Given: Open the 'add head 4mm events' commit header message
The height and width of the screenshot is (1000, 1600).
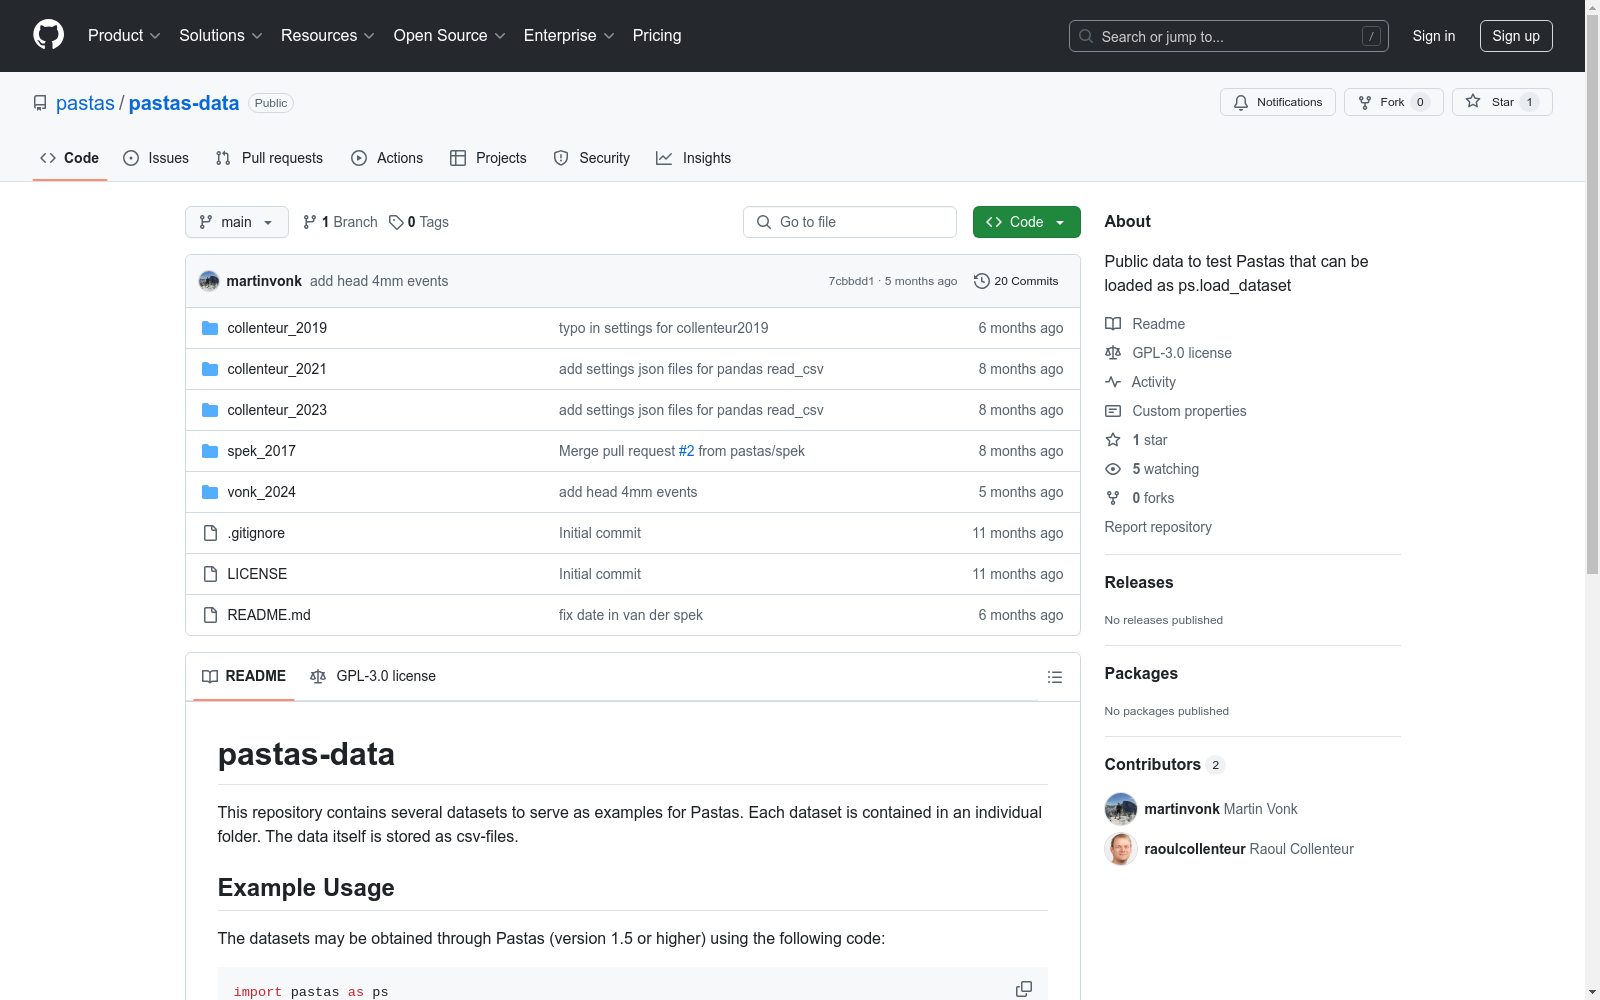Looking at the screenshot, I should [x=379, y=281].
